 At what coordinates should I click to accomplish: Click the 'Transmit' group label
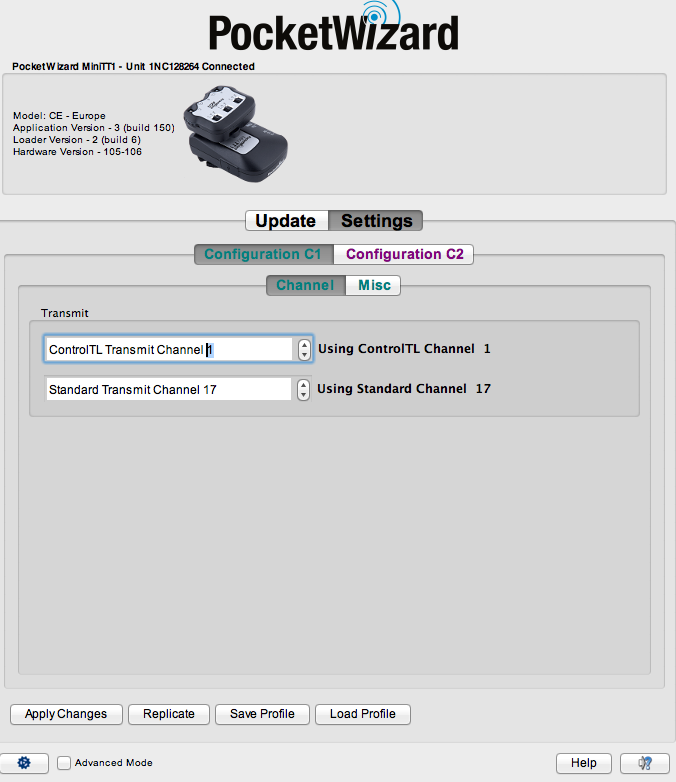click(64, 313)
